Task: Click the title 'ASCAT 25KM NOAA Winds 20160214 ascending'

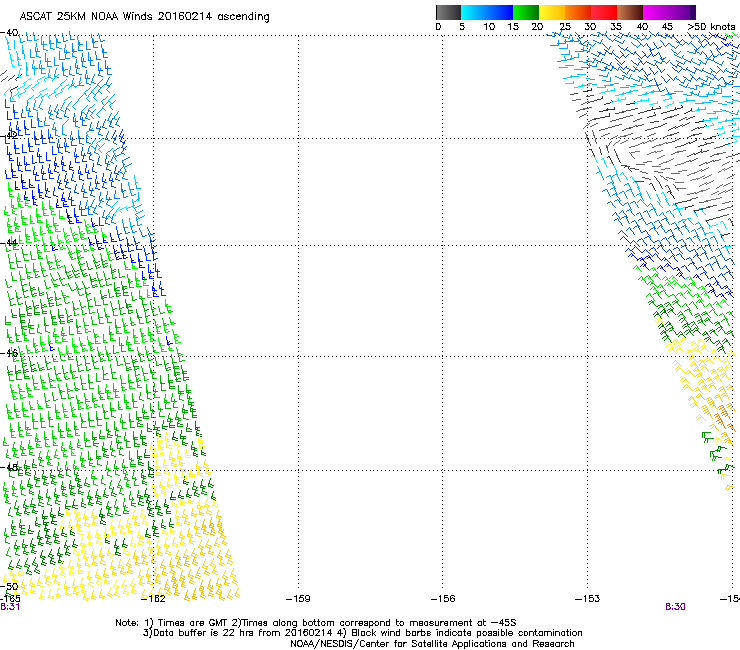Action: tap(144, 17)
